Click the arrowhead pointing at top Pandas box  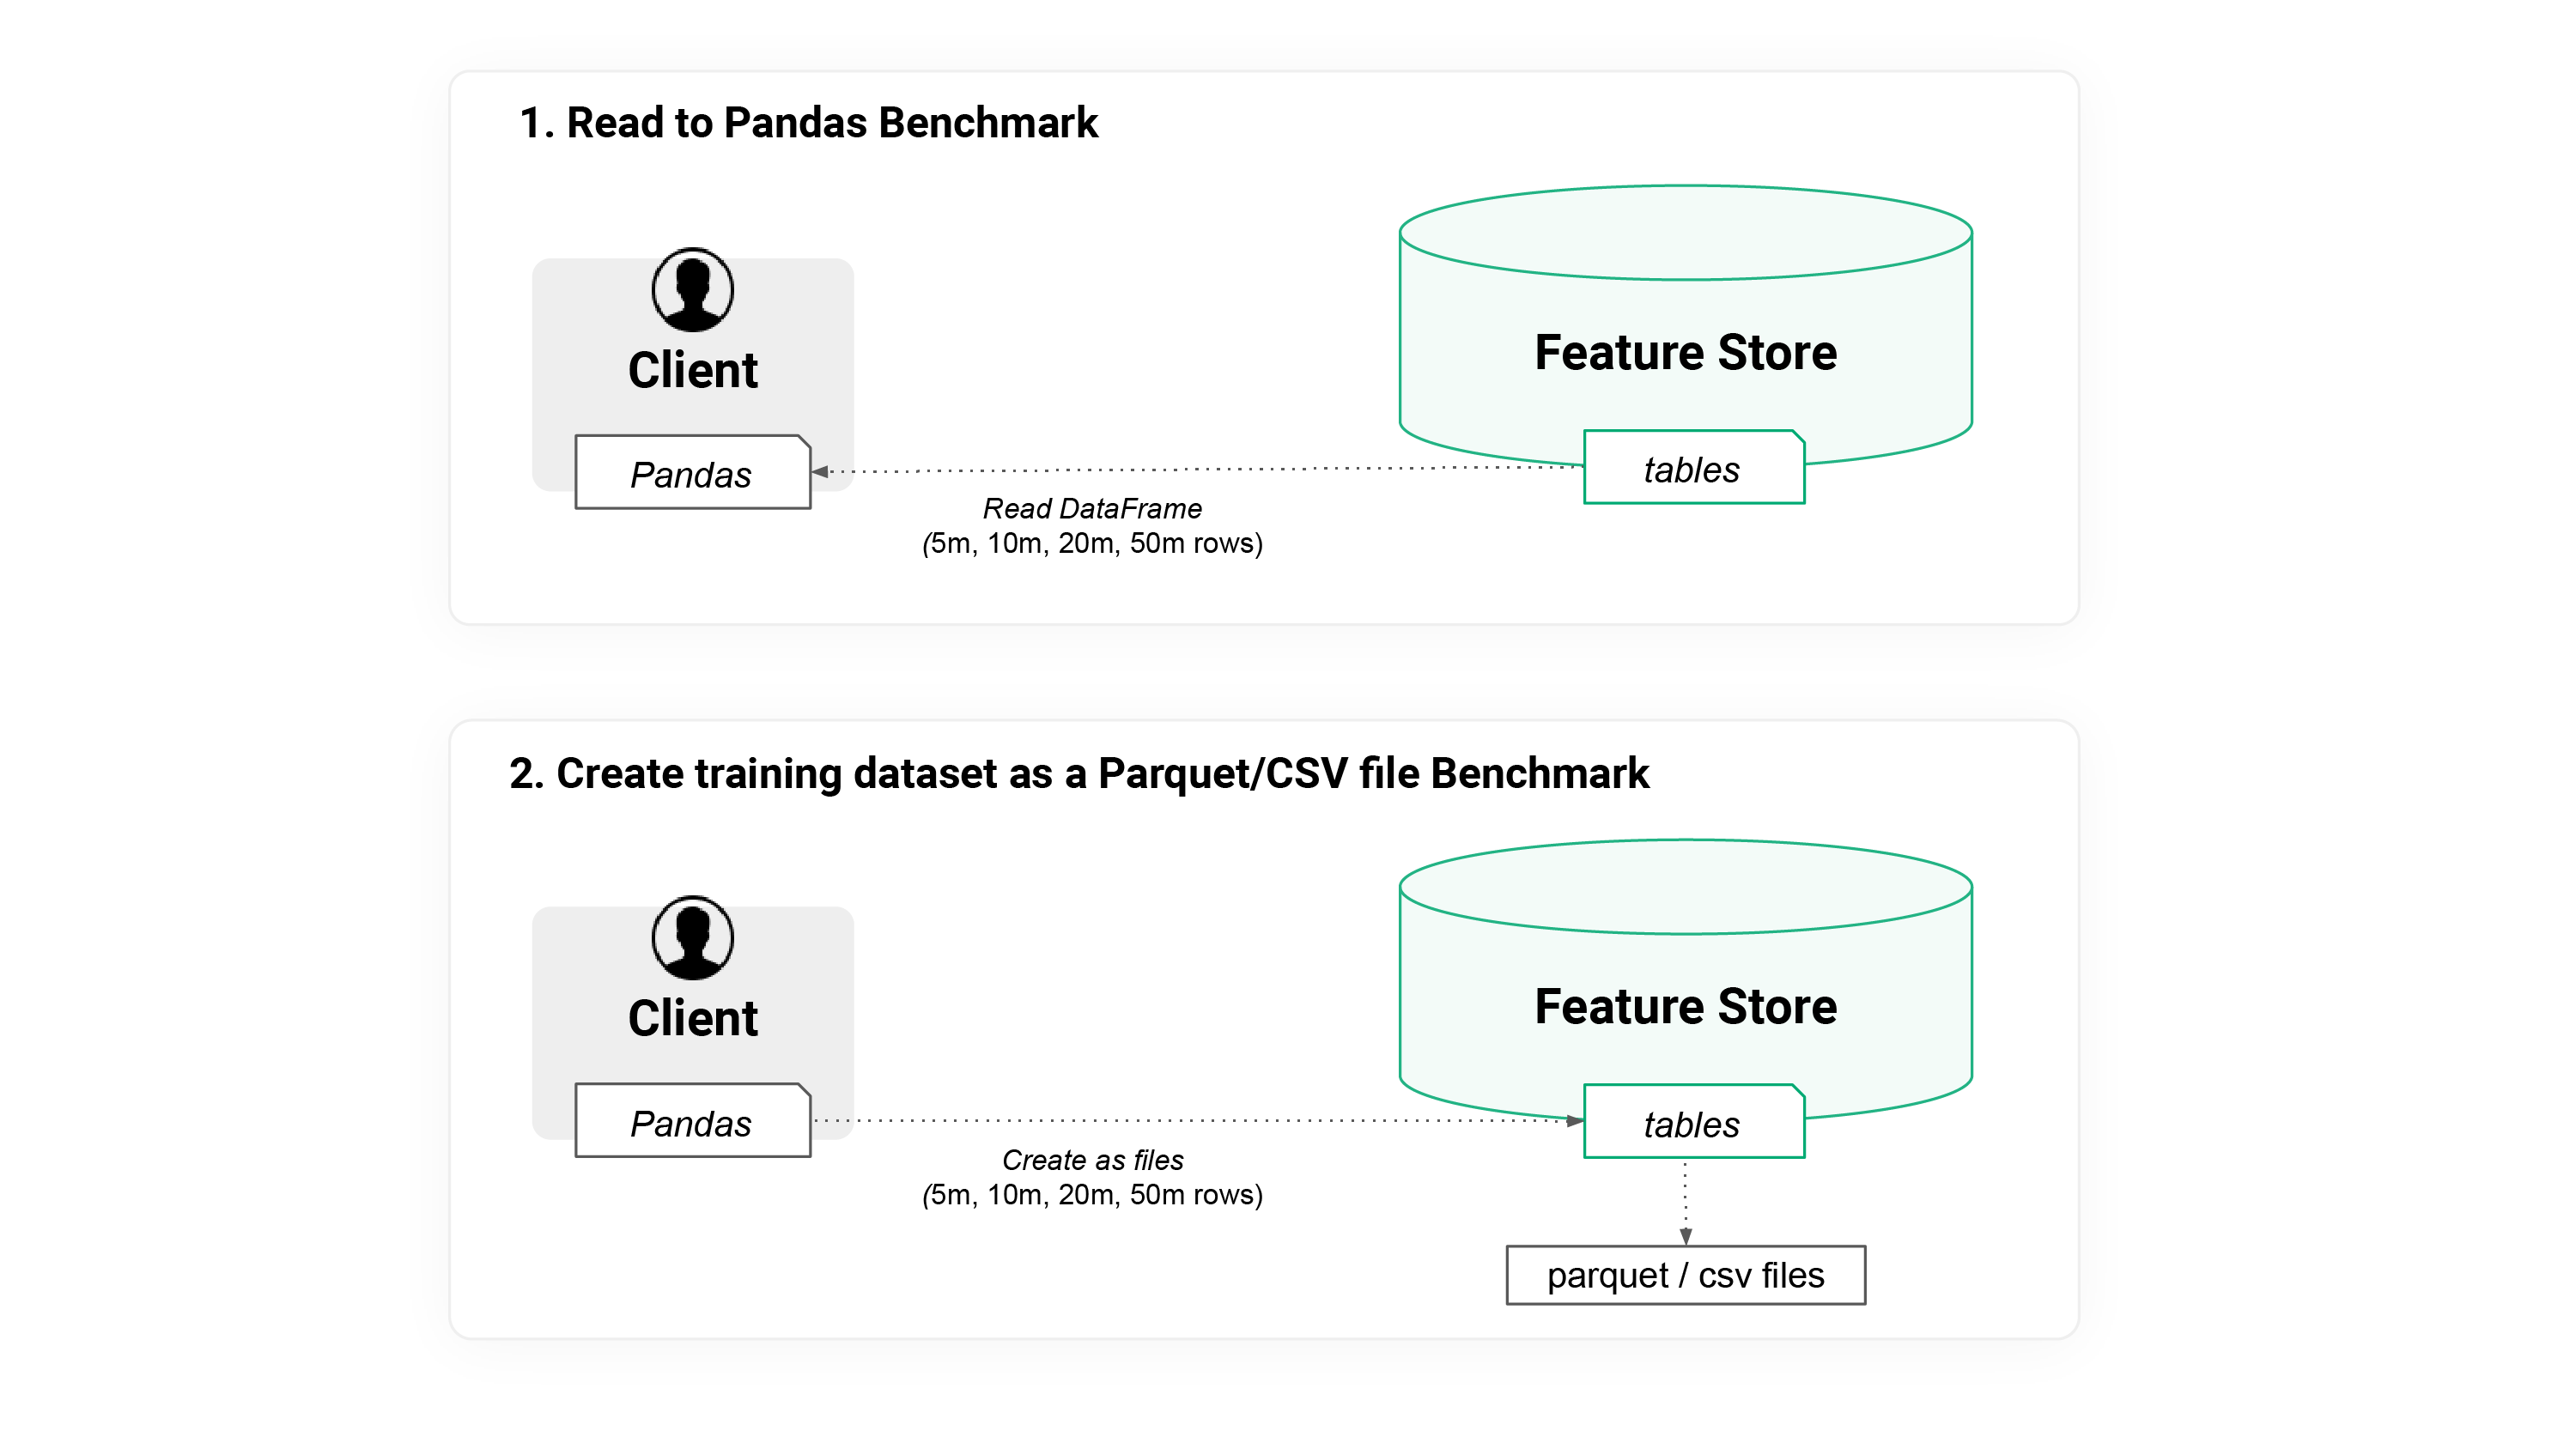[x=820, y=471]
